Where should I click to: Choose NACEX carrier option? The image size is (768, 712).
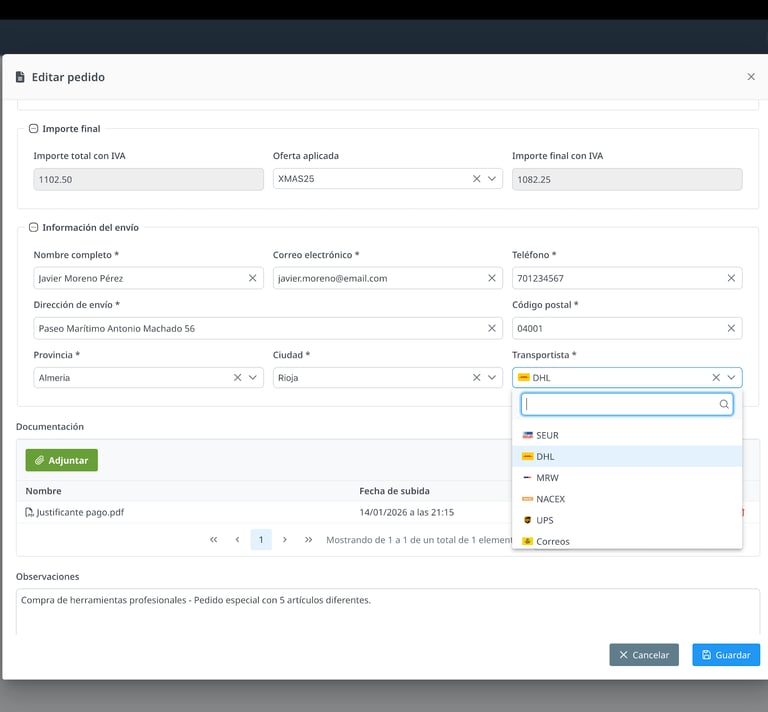coord(627,499)
